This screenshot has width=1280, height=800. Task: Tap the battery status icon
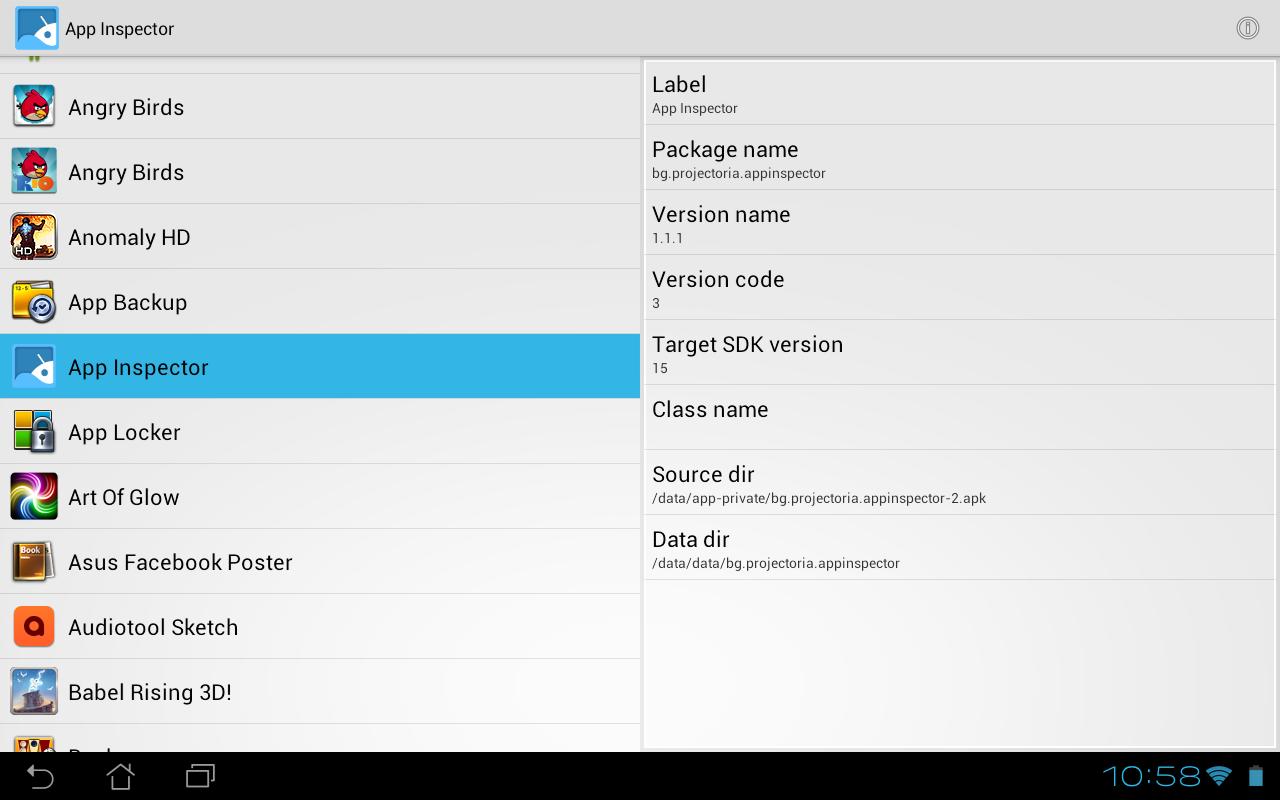1256,776
